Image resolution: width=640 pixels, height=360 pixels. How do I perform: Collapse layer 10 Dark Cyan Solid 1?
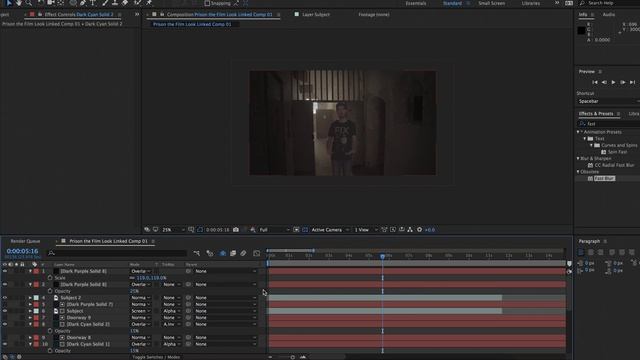[30, 344]
